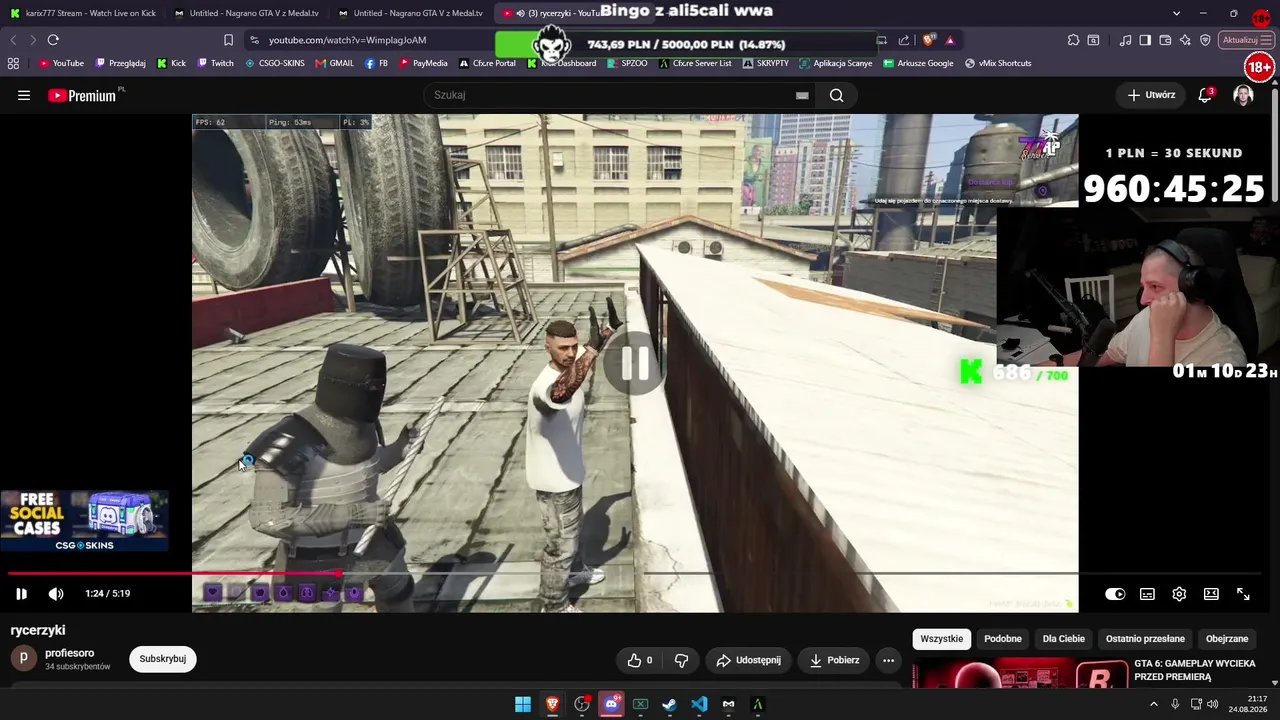Screen dimensions: 1280x720
Task: Open the Arkusze Google bookmark
Action: point(918,63)
